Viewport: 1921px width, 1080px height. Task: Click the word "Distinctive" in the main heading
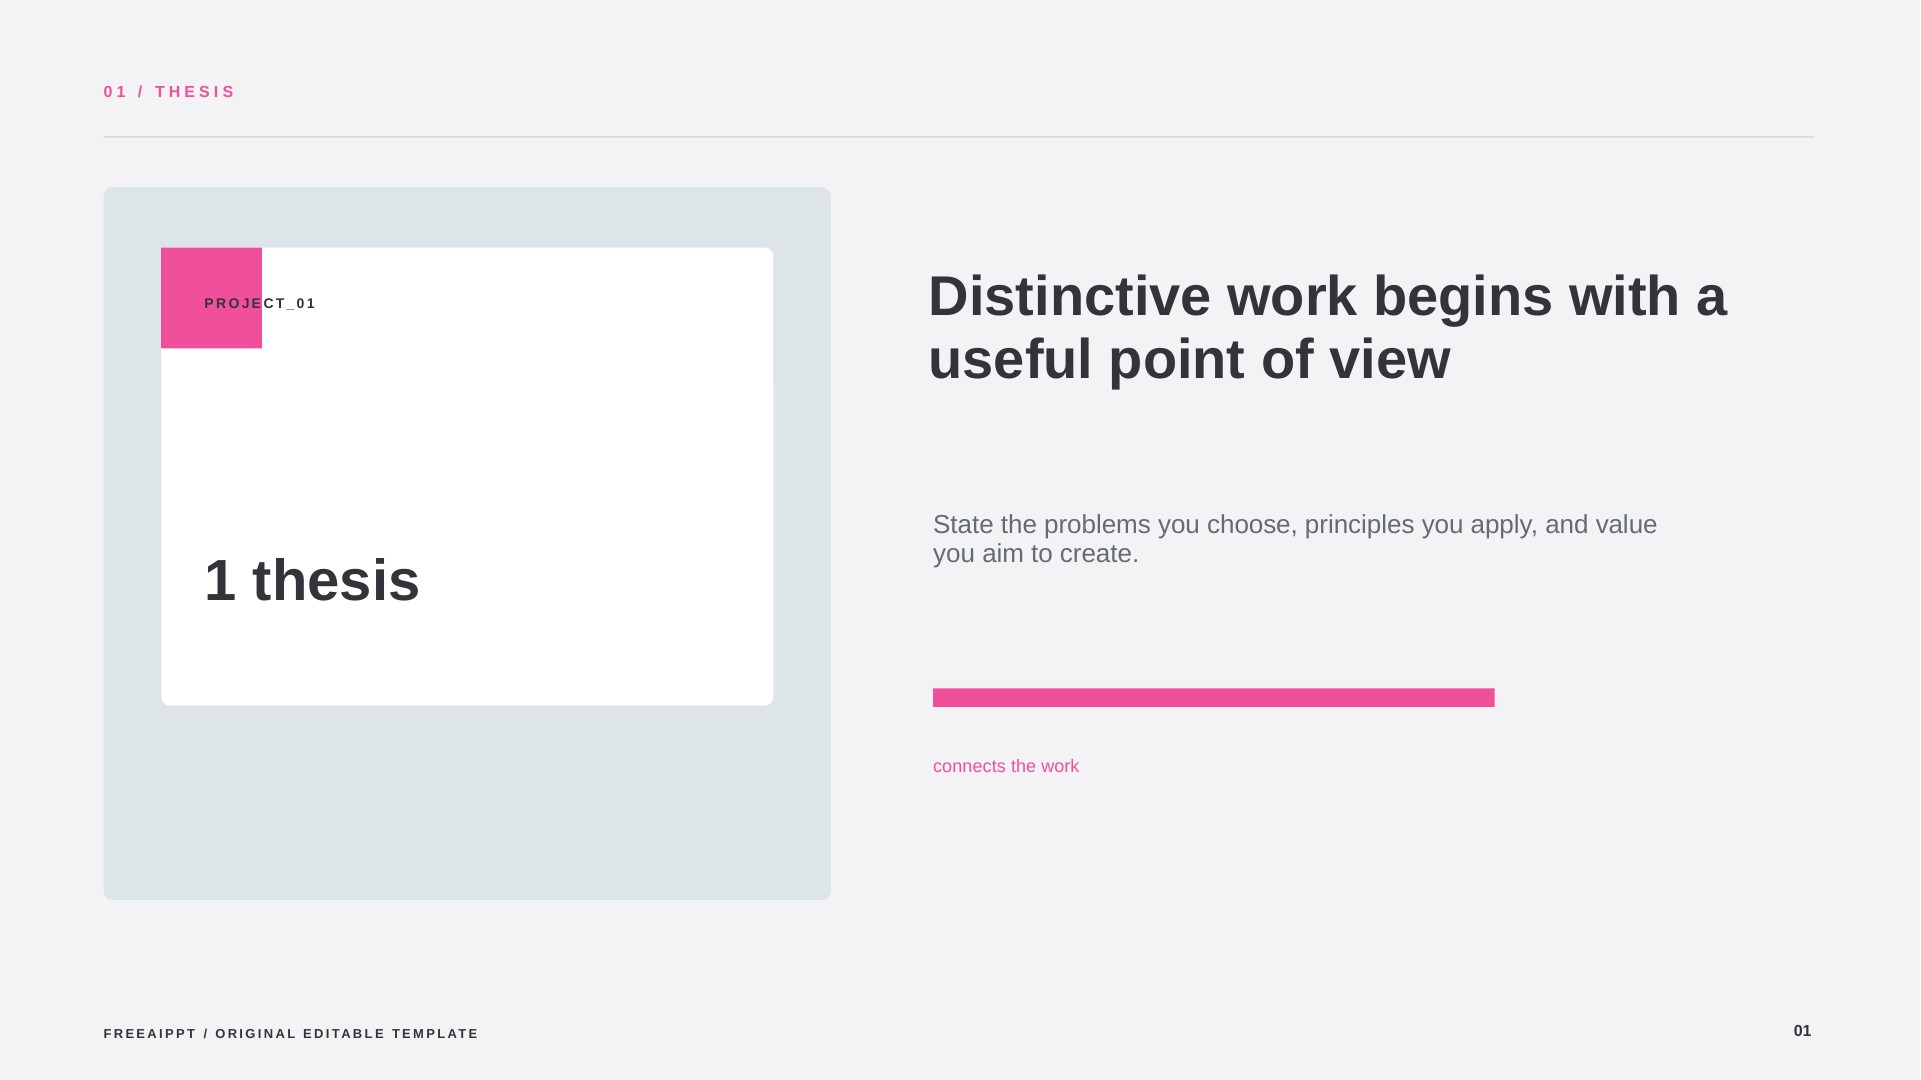(x=1070, y=297)
